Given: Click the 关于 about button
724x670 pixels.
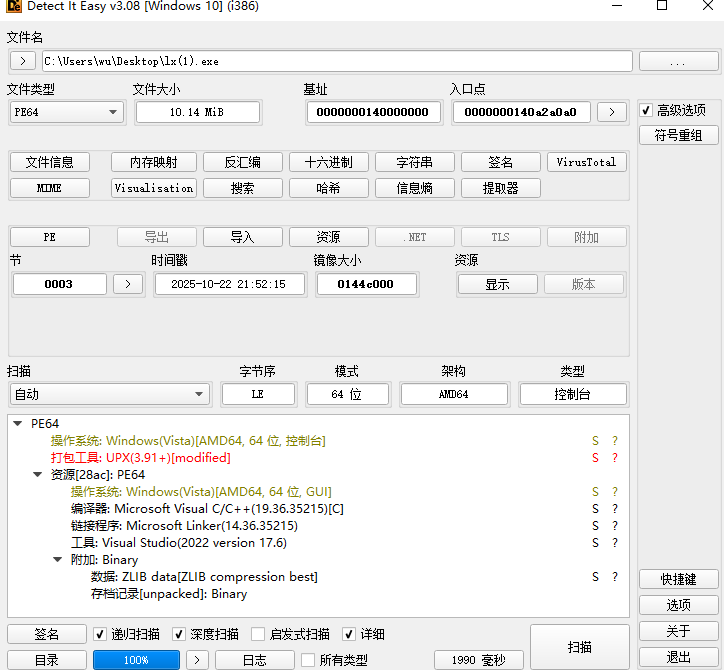Looking at the screenshot, I should point(678,631).
